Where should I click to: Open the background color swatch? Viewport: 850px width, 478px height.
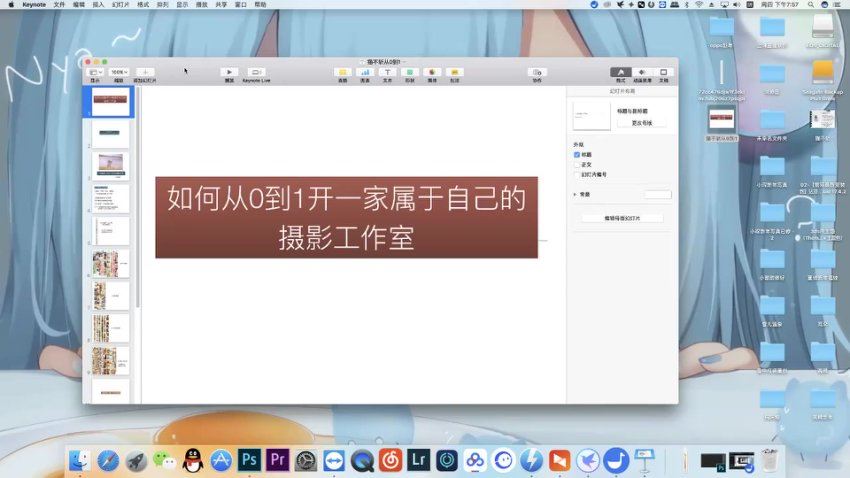coord(658,194)
